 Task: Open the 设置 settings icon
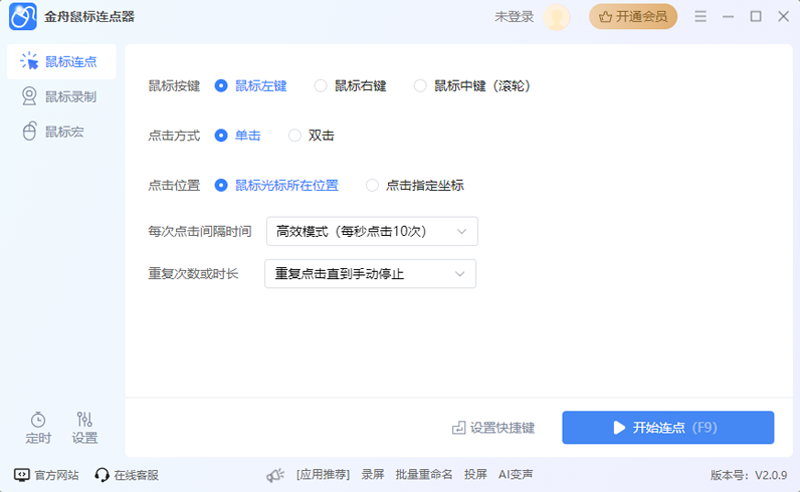tap(85, 420)
